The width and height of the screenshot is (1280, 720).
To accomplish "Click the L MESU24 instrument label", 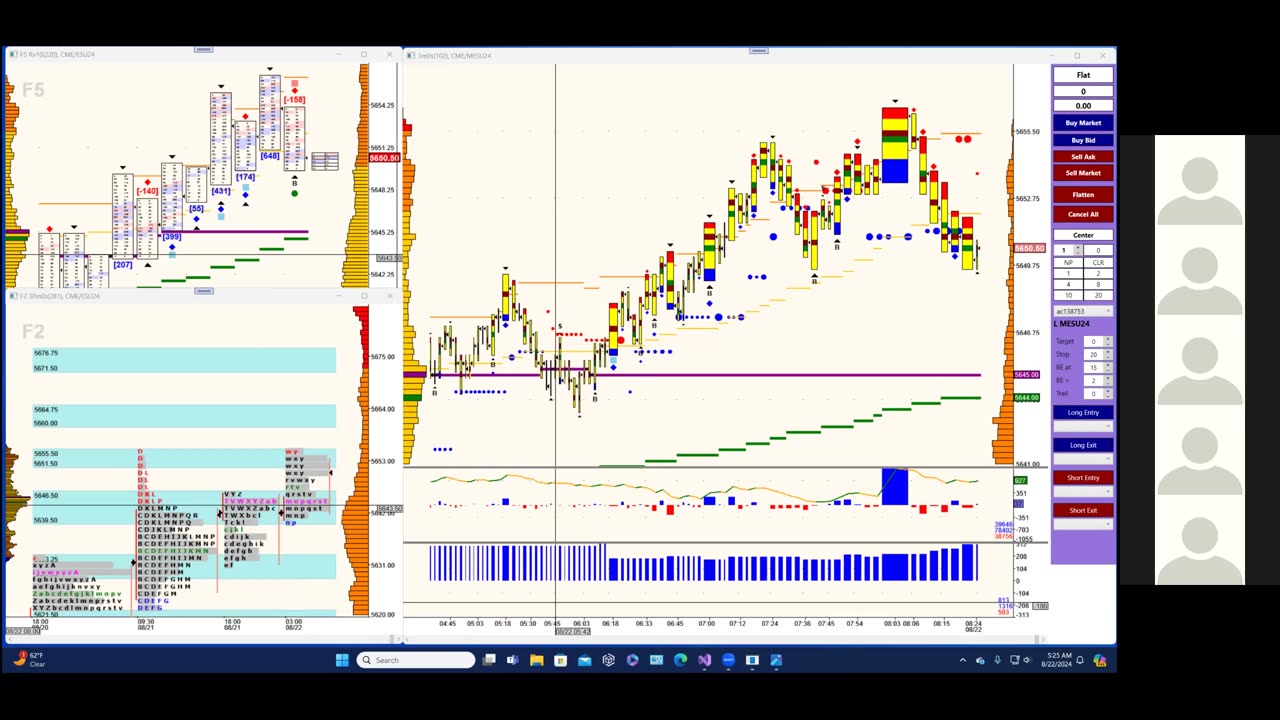I will [1072, 324].
